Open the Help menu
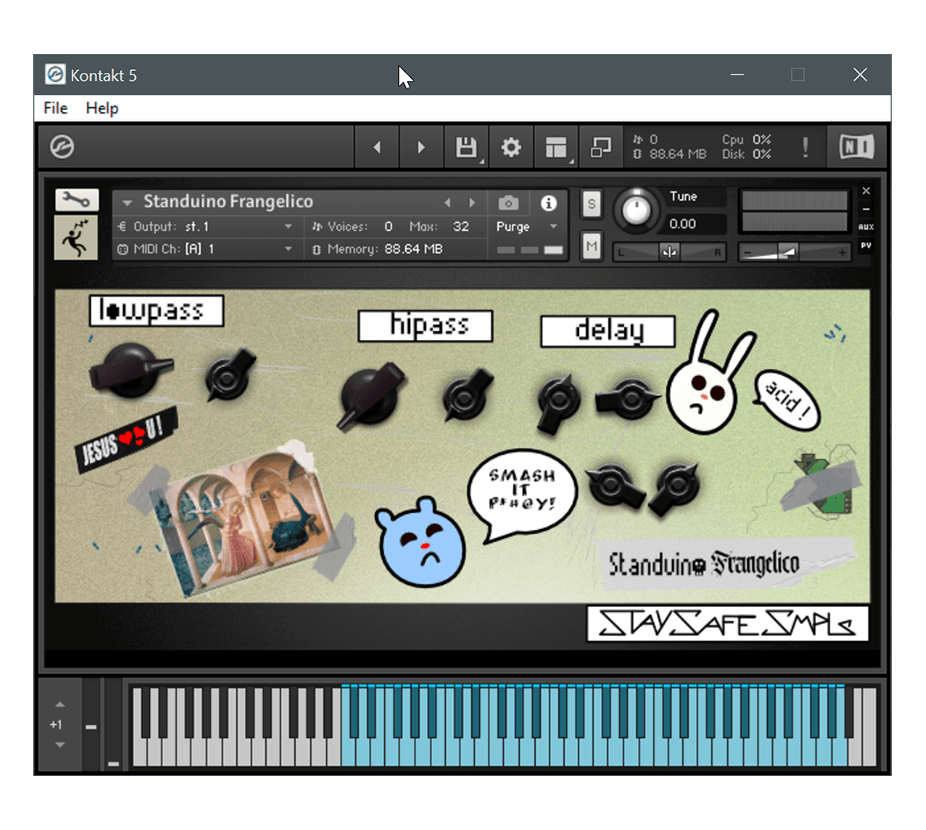 pyautogui.click(x=102, y=108)
